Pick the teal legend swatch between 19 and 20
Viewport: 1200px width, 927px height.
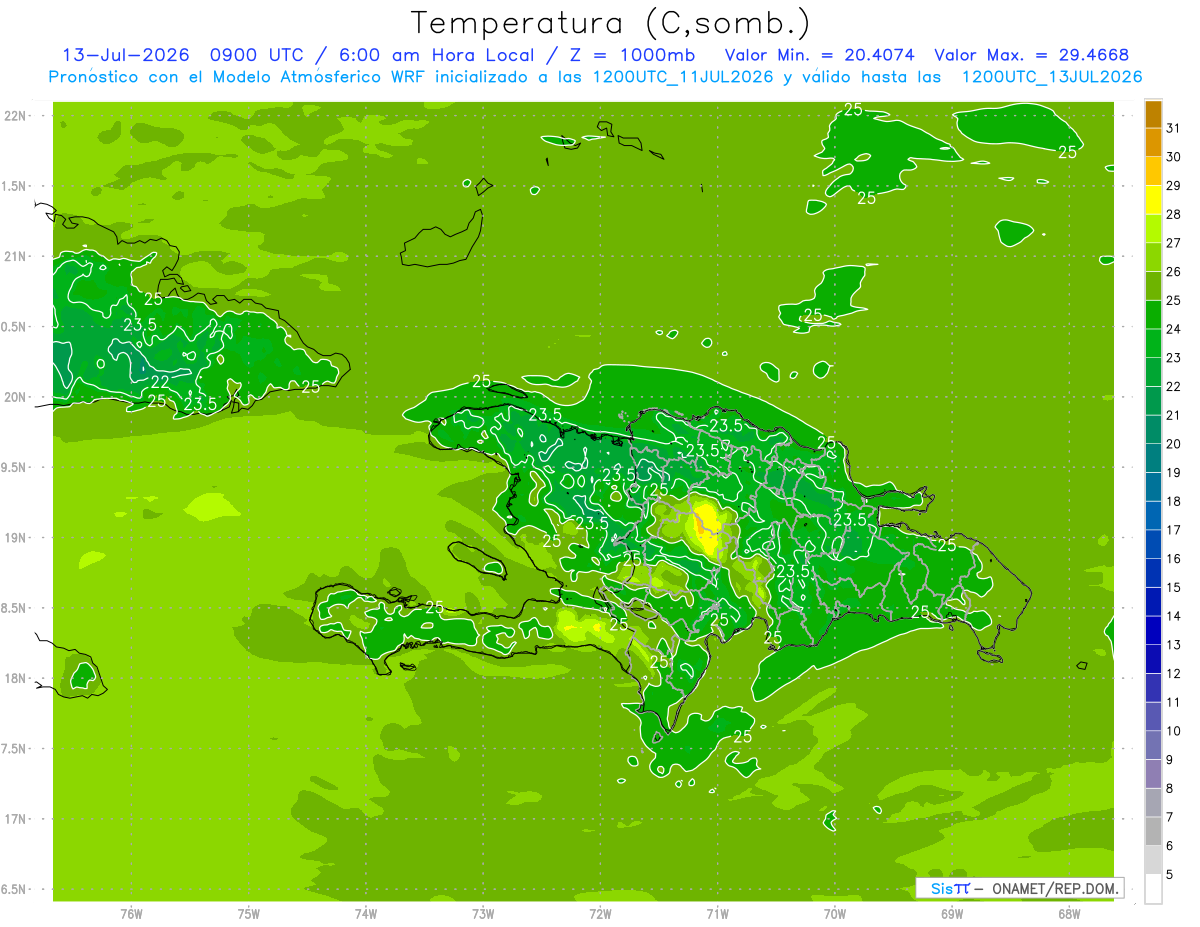(x=1153, y=458)
